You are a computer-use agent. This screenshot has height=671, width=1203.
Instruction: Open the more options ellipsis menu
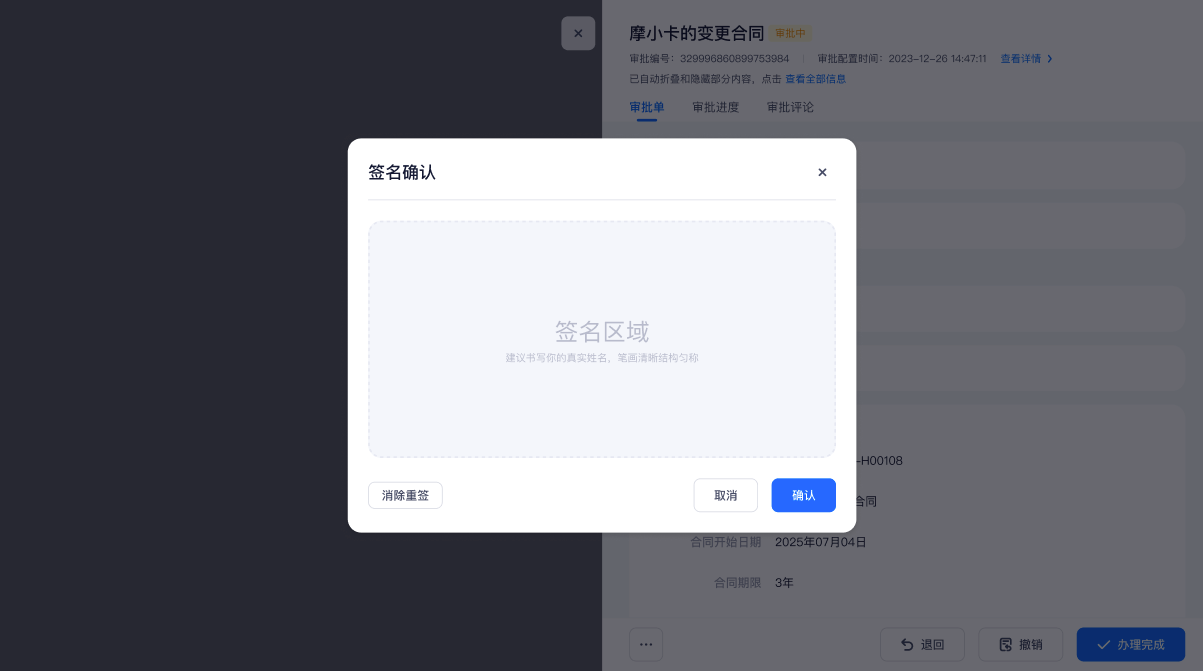click(646, 644)
